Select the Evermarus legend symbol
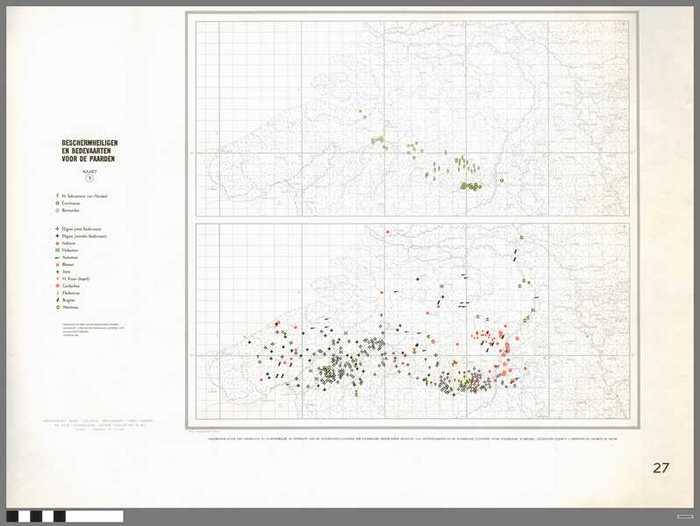 point(58,204)
